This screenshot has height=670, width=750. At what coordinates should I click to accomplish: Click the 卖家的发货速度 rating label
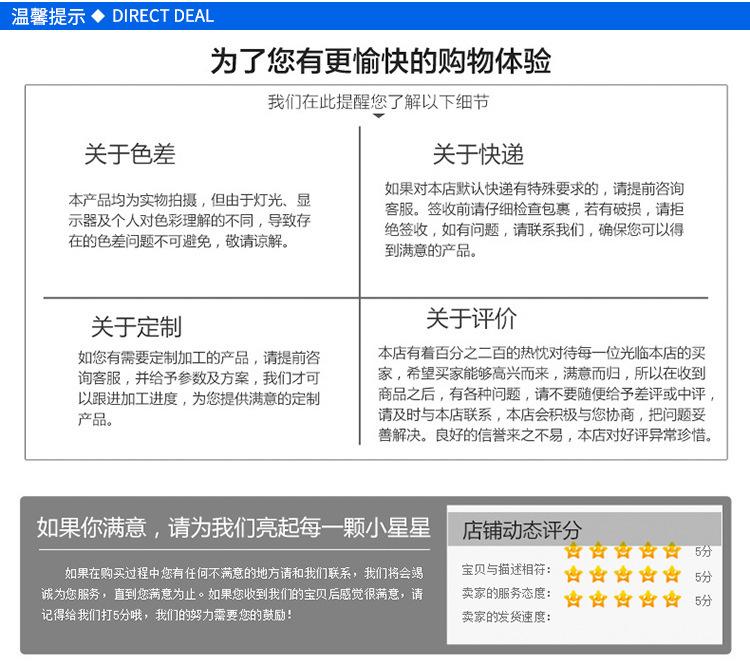pos(506,617)
